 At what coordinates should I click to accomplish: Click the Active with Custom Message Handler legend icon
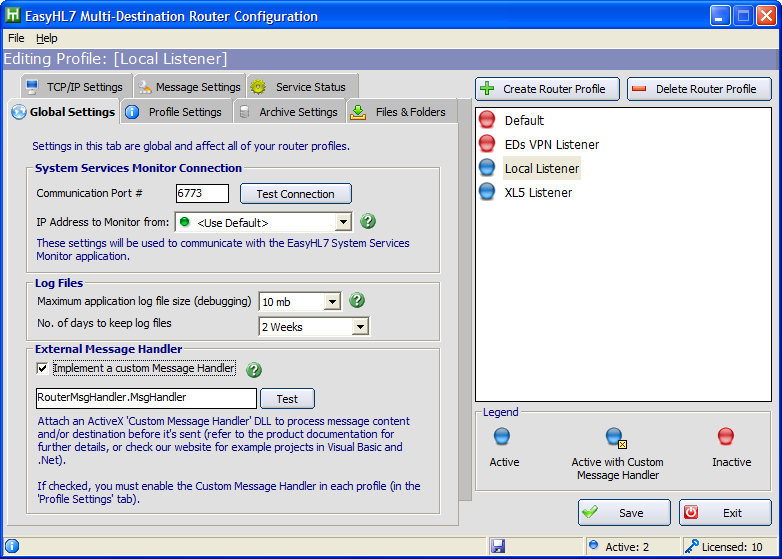click(x=615, y=438)
